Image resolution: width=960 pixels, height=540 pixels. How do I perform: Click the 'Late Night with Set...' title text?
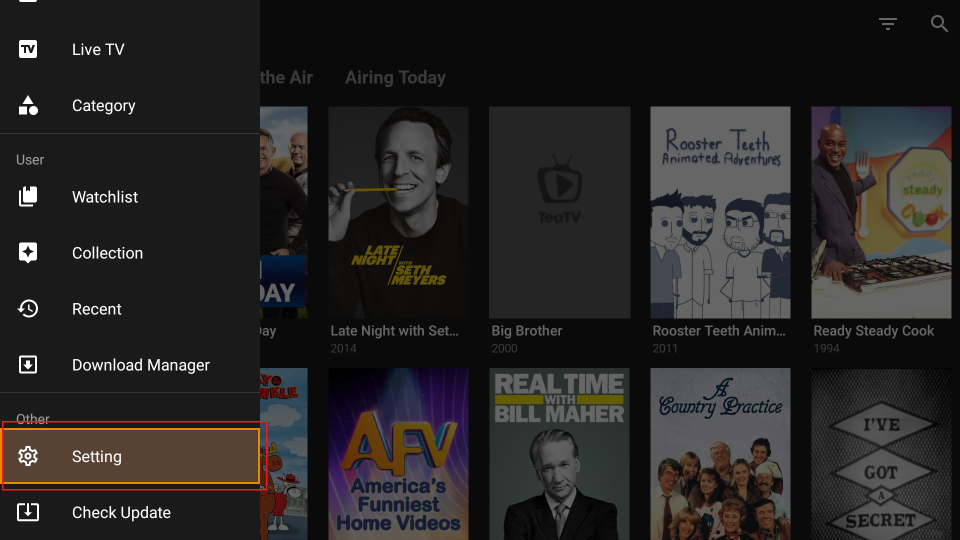(394, 331)
